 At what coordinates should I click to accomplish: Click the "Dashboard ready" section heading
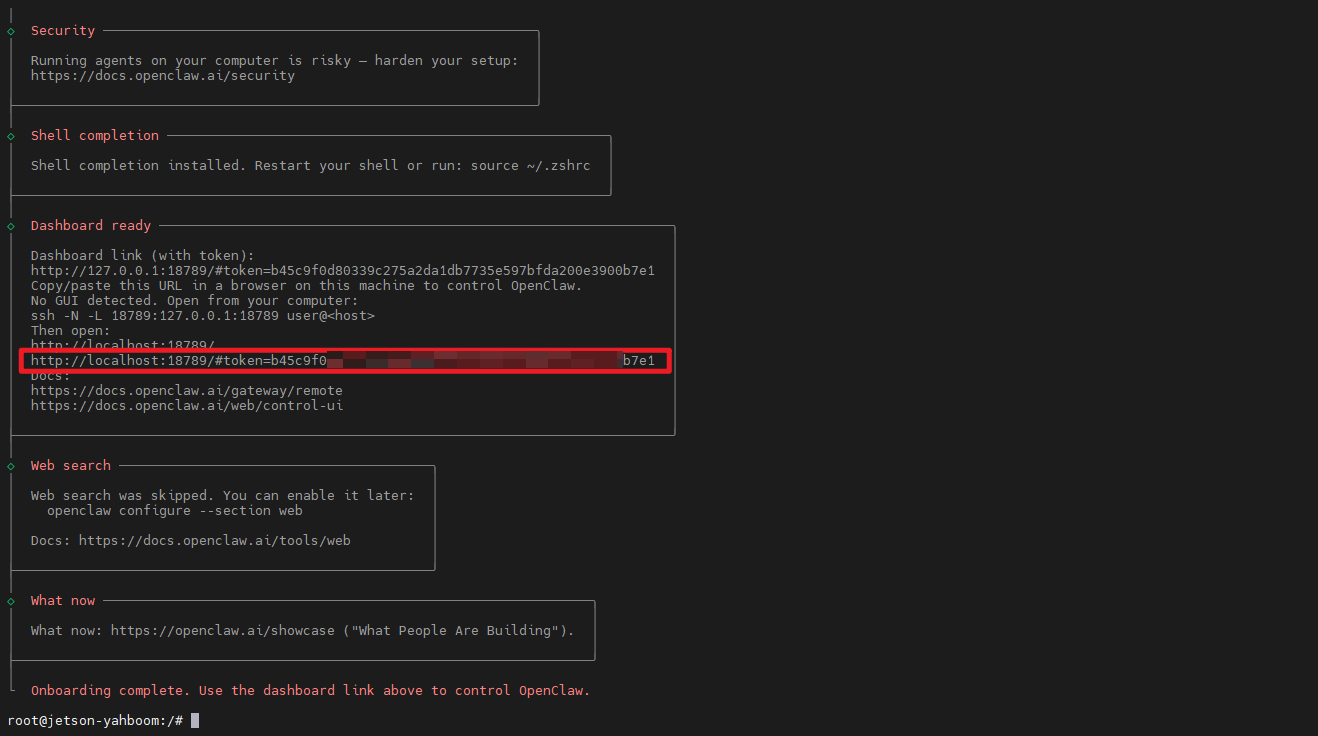[91, 226]
